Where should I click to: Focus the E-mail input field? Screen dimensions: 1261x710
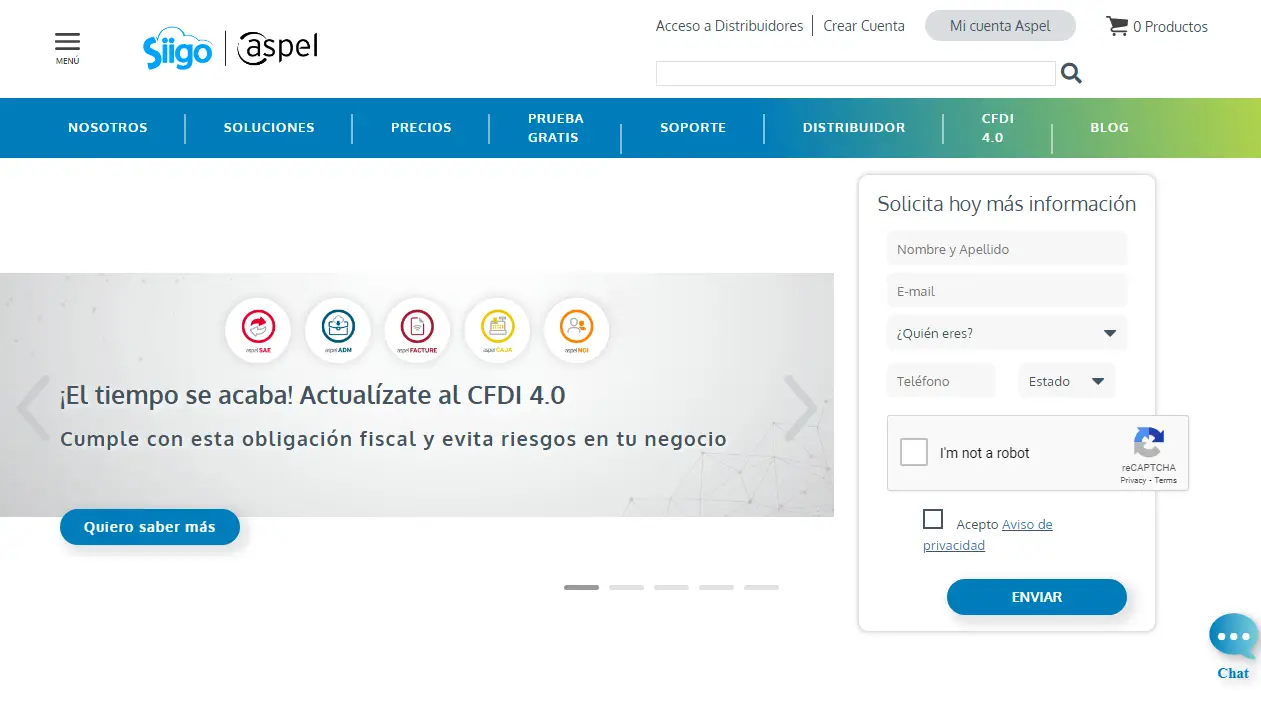coord(1007,291)
